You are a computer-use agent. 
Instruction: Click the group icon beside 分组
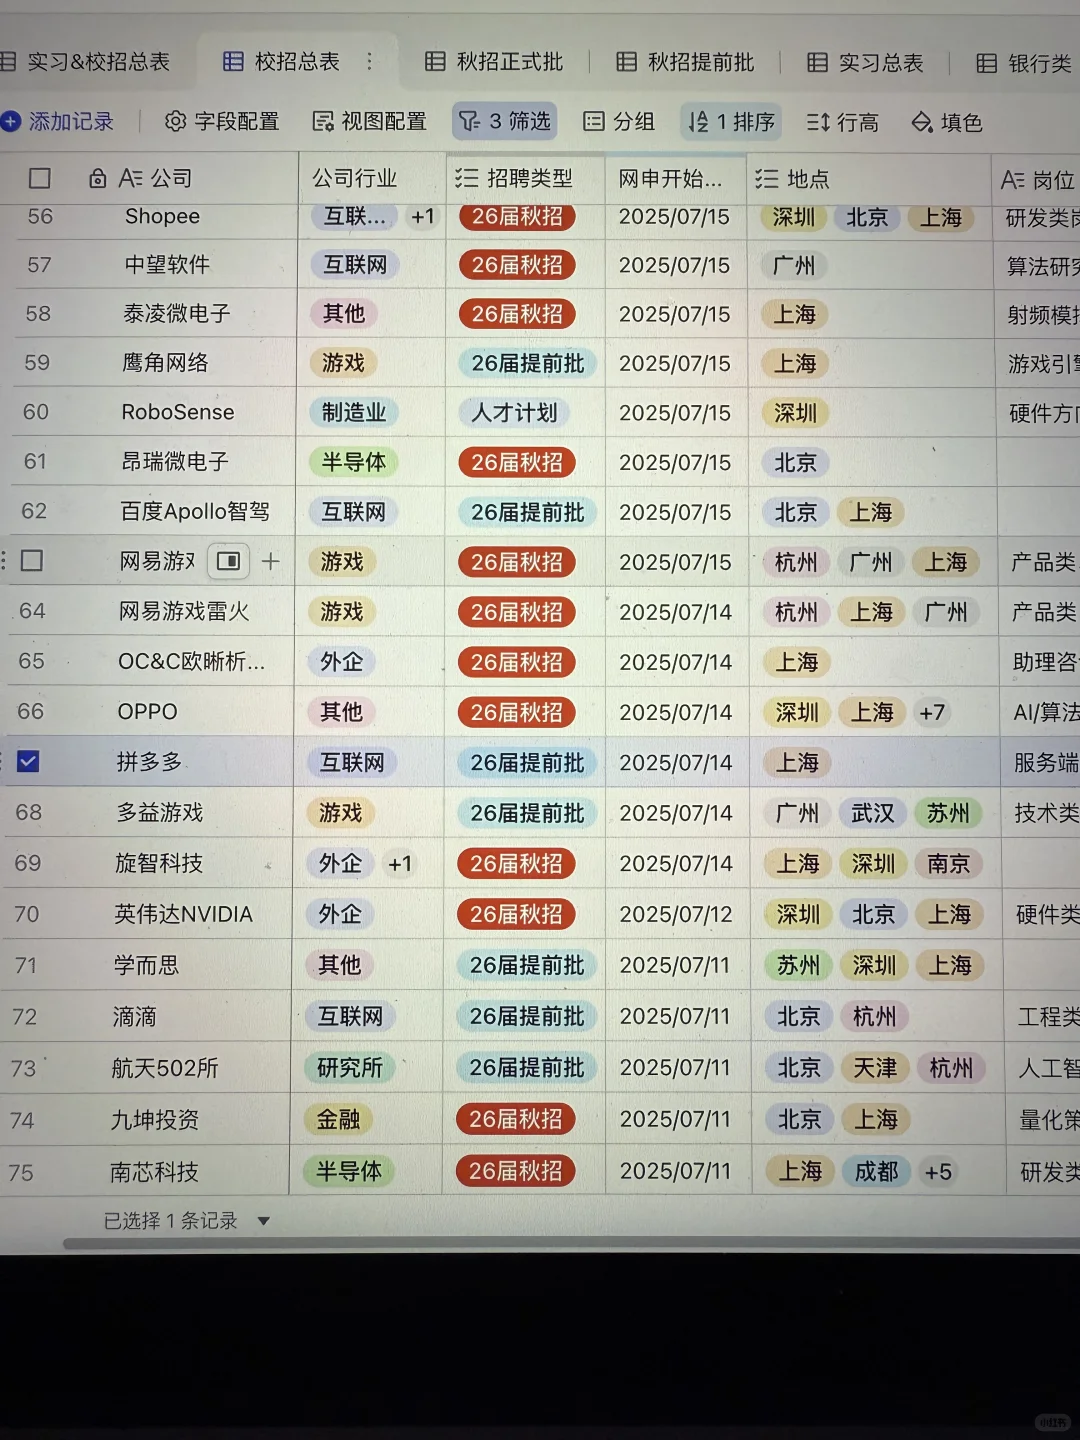(x=594, y=122)
